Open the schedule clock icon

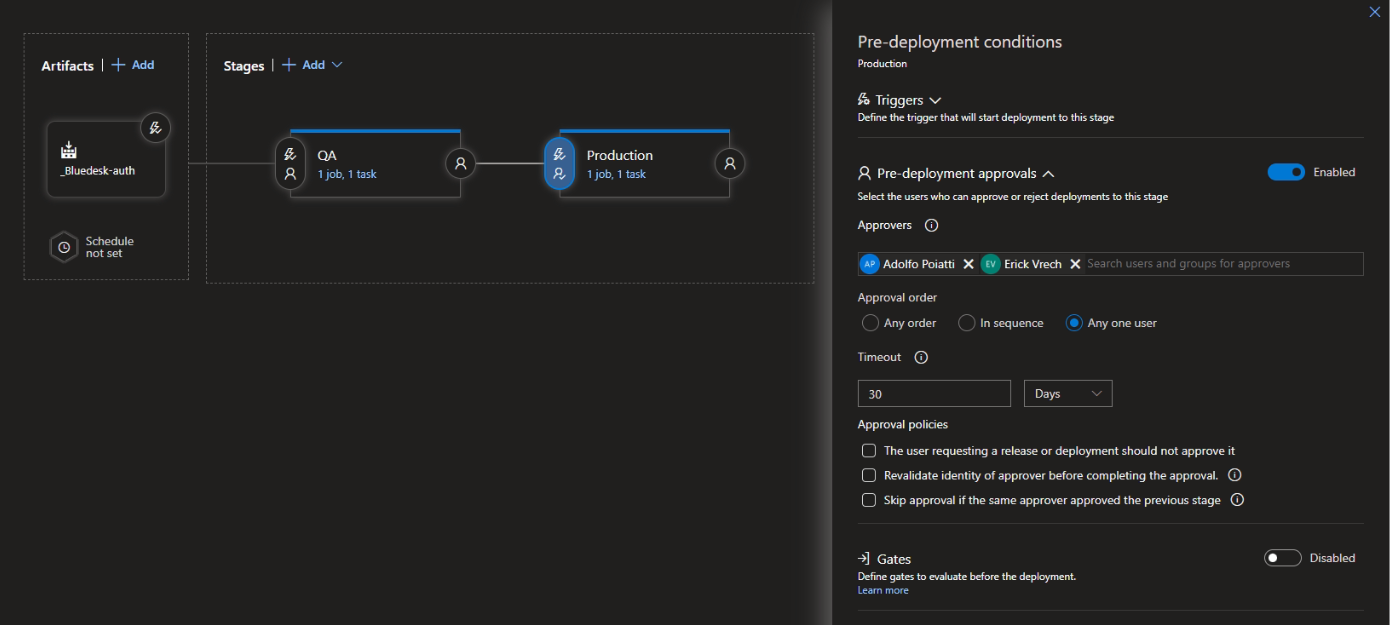point(64,247)
